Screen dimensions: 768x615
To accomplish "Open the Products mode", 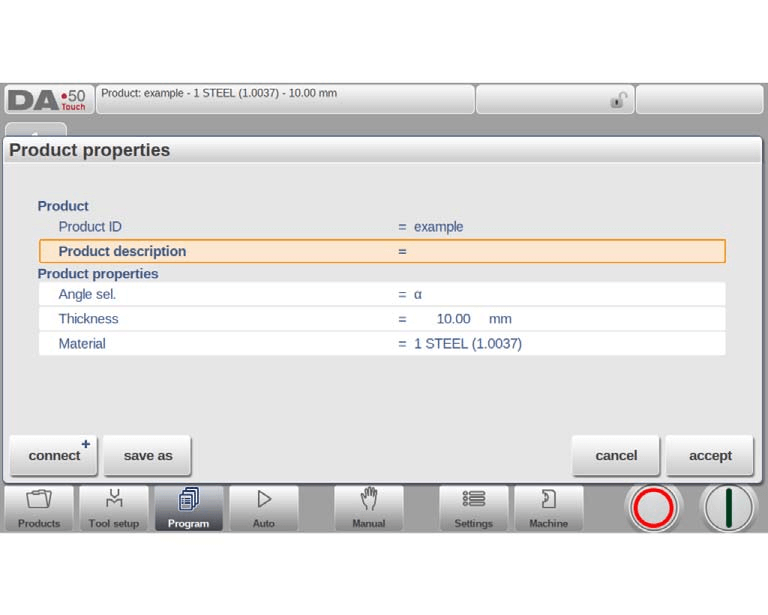I will coord(39,508).
